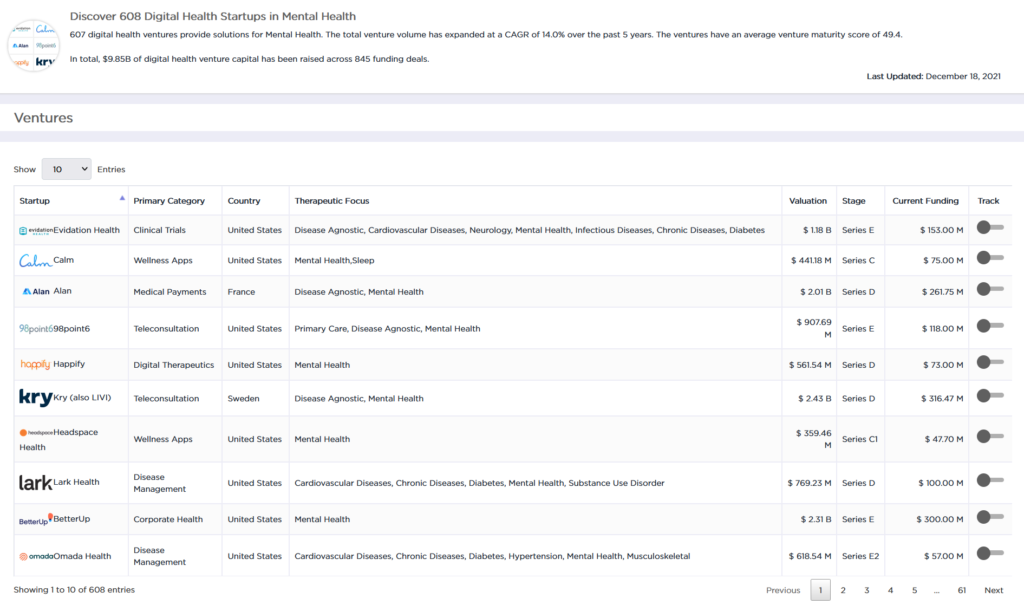The width and height of the screenshot is (1024, 605).
Task: Click the Ventures section heading
Action: [43, 118]
